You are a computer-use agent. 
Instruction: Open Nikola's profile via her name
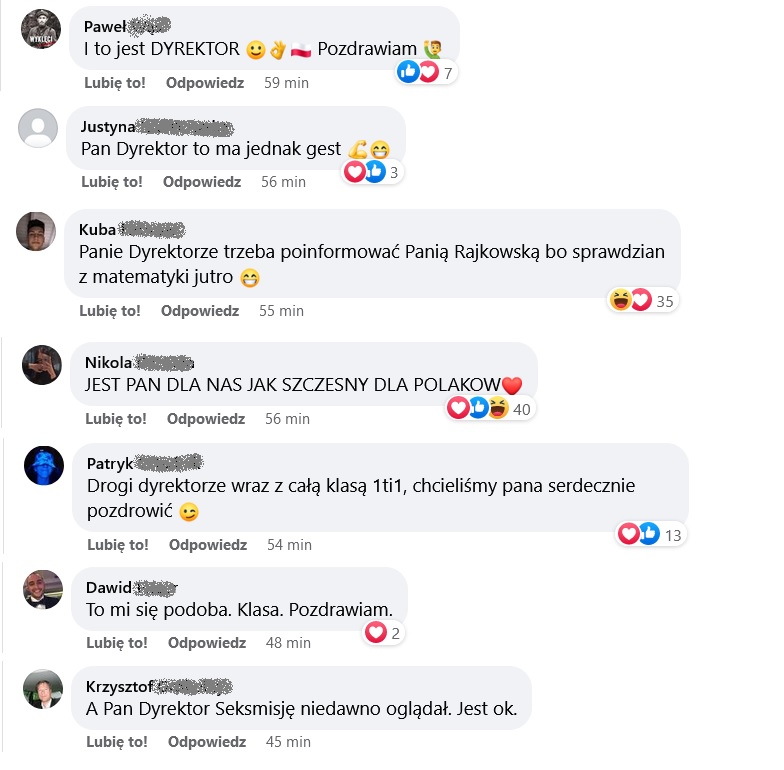pyautogui.click(x=108, y=362)
